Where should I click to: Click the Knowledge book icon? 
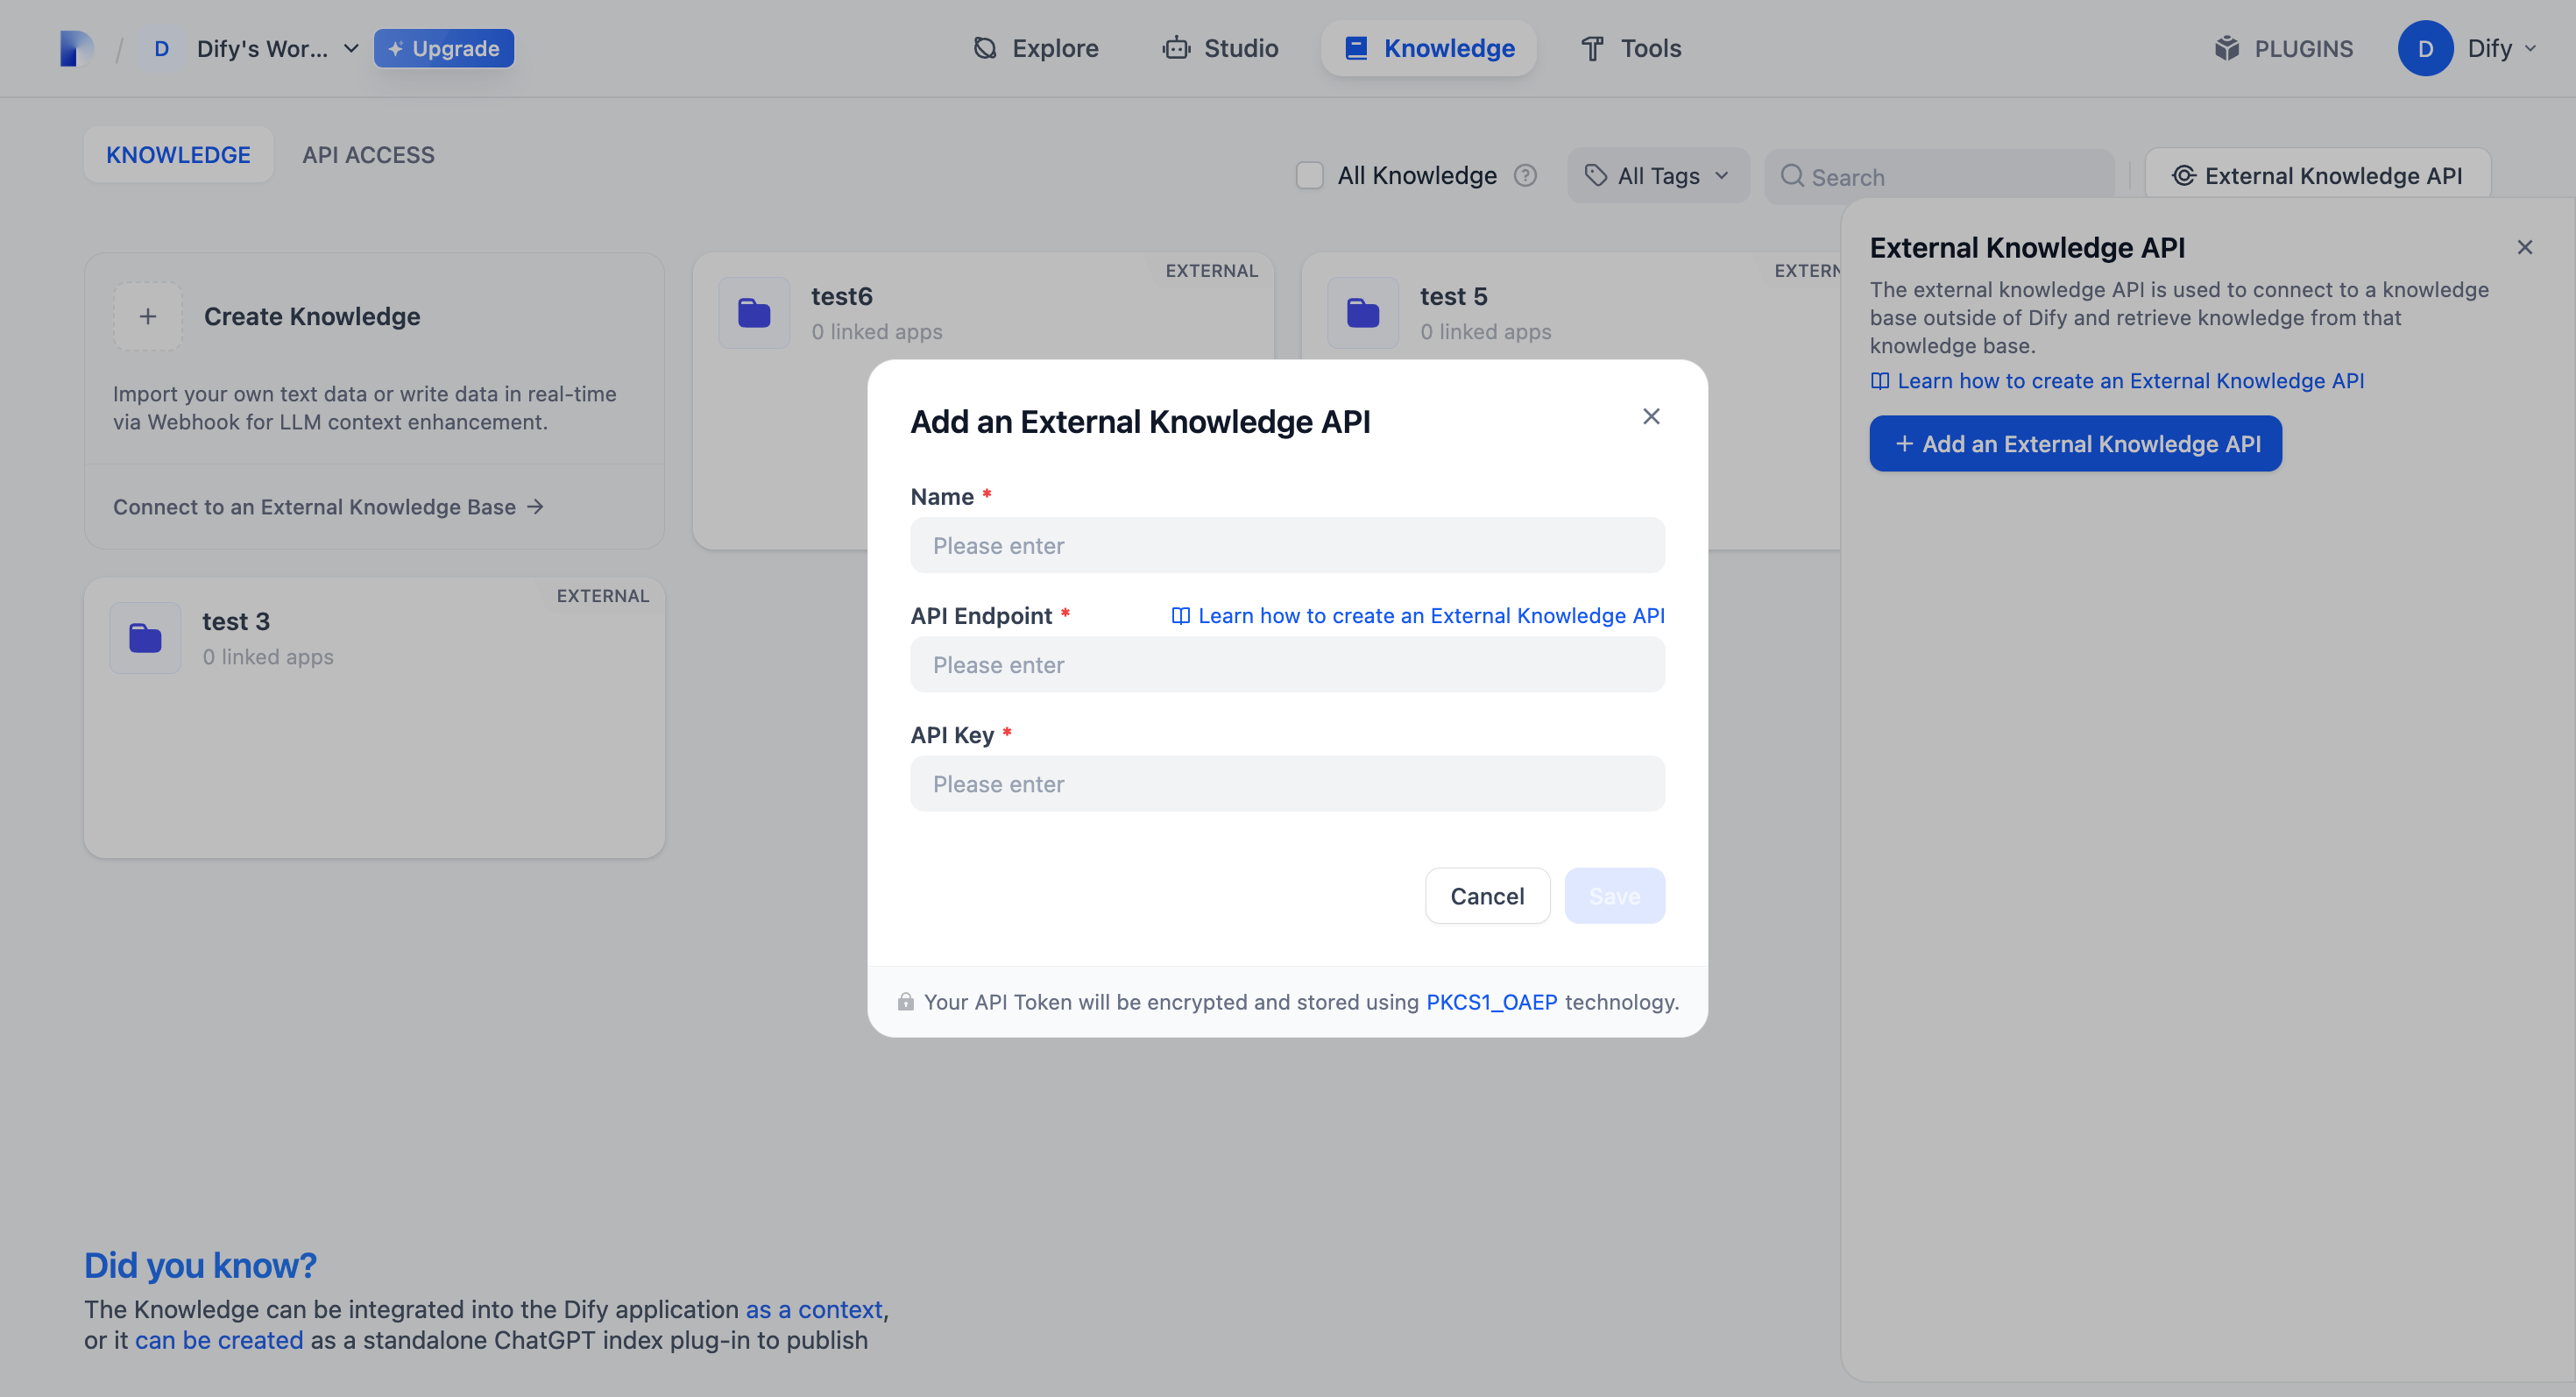pyautogui.click(x=1356, y=48)
